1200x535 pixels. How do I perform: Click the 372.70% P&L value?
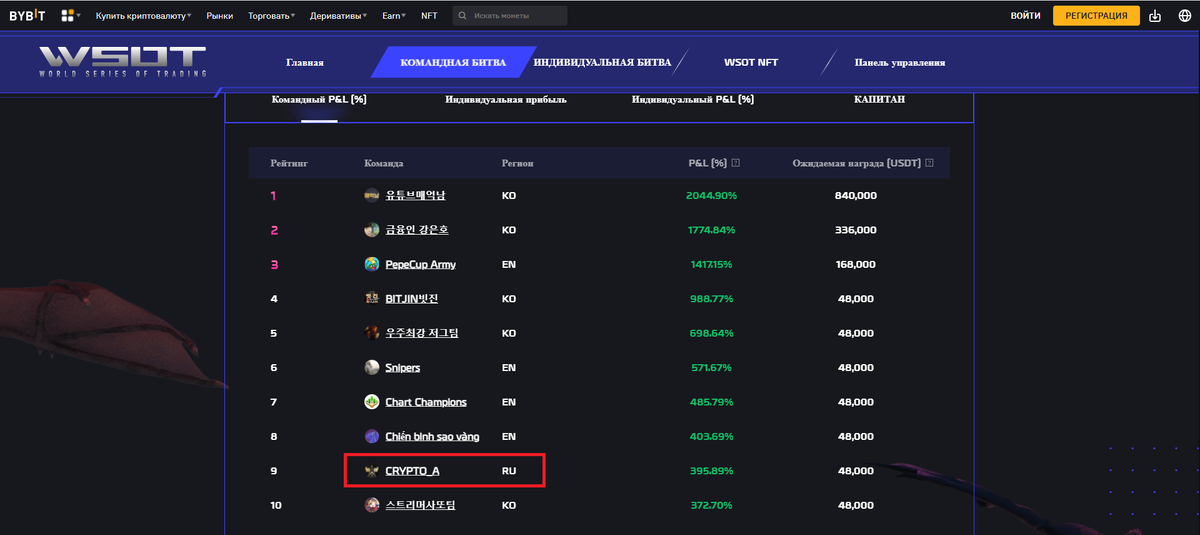(712, 505)
